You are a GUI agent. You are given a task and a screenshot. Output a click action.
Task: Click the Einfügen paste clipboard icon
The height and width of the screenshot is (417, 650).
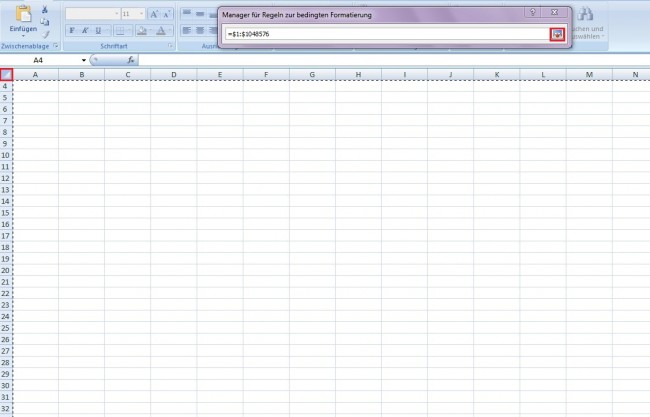click(x=23, y=13)
